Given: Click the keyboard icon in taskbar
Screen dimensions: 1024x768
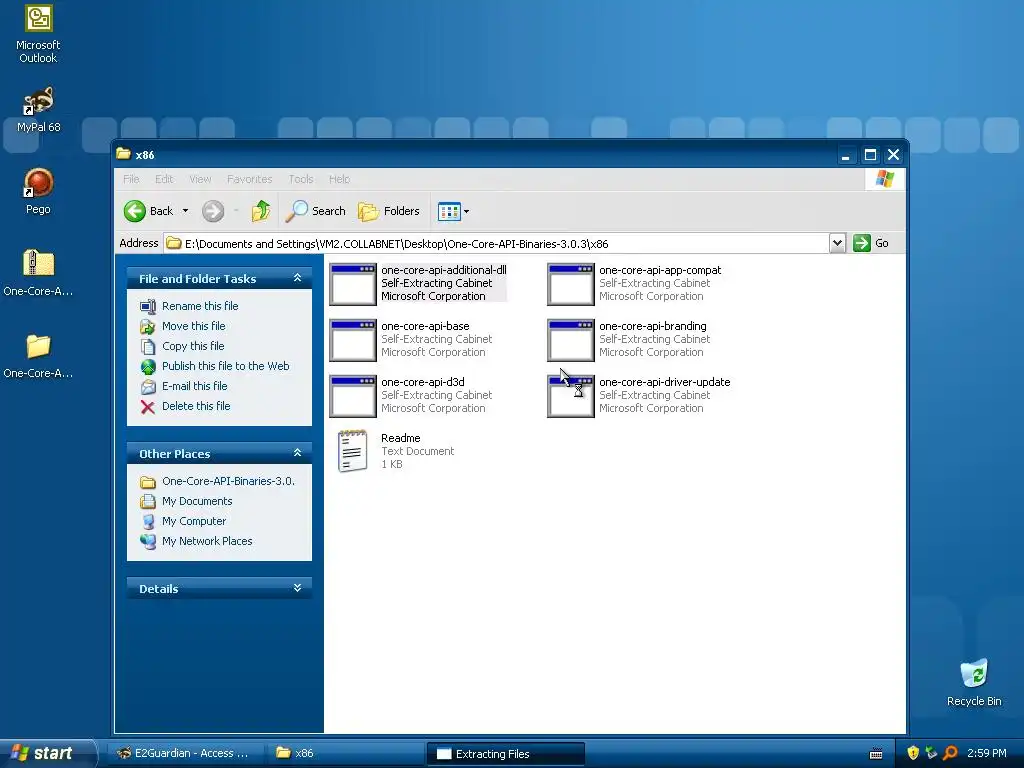Looking at the screenshot, I should pos(876,754).
